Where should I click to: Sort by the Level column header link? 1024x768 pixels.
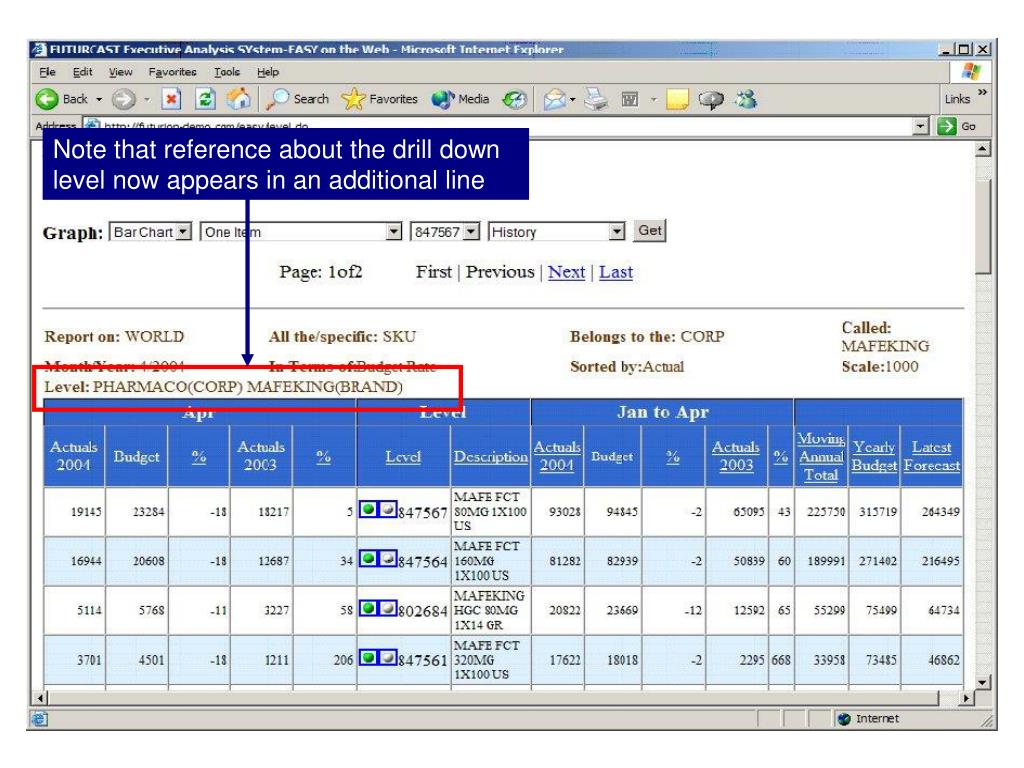403,456
